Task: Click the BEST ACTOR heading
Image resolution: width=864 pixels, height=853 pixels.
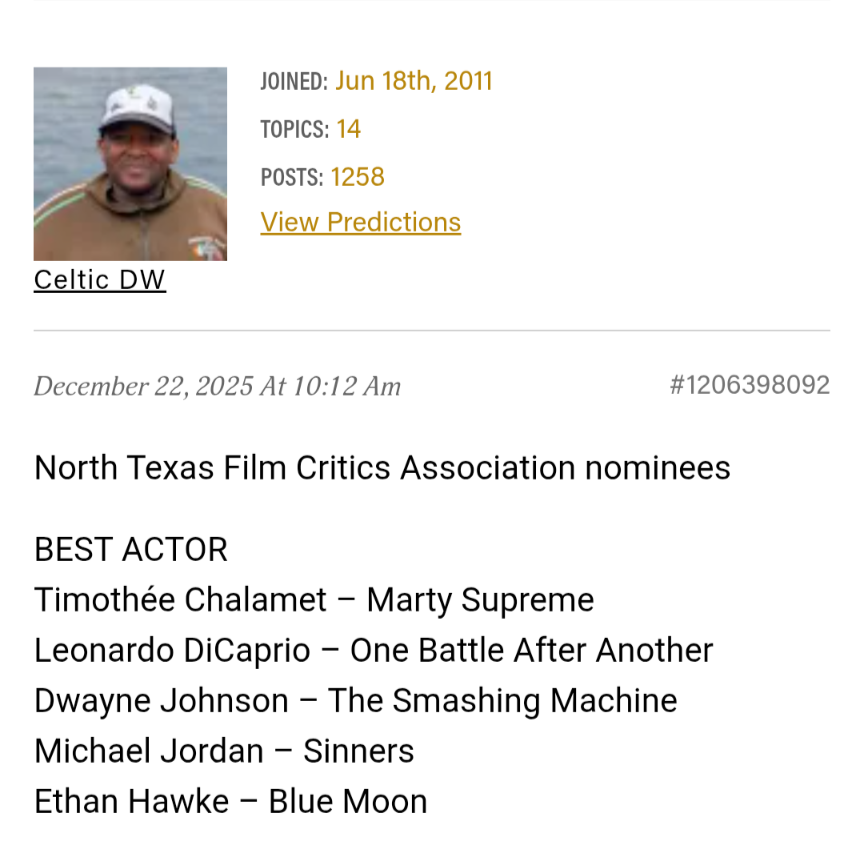Action: point(131,549)
